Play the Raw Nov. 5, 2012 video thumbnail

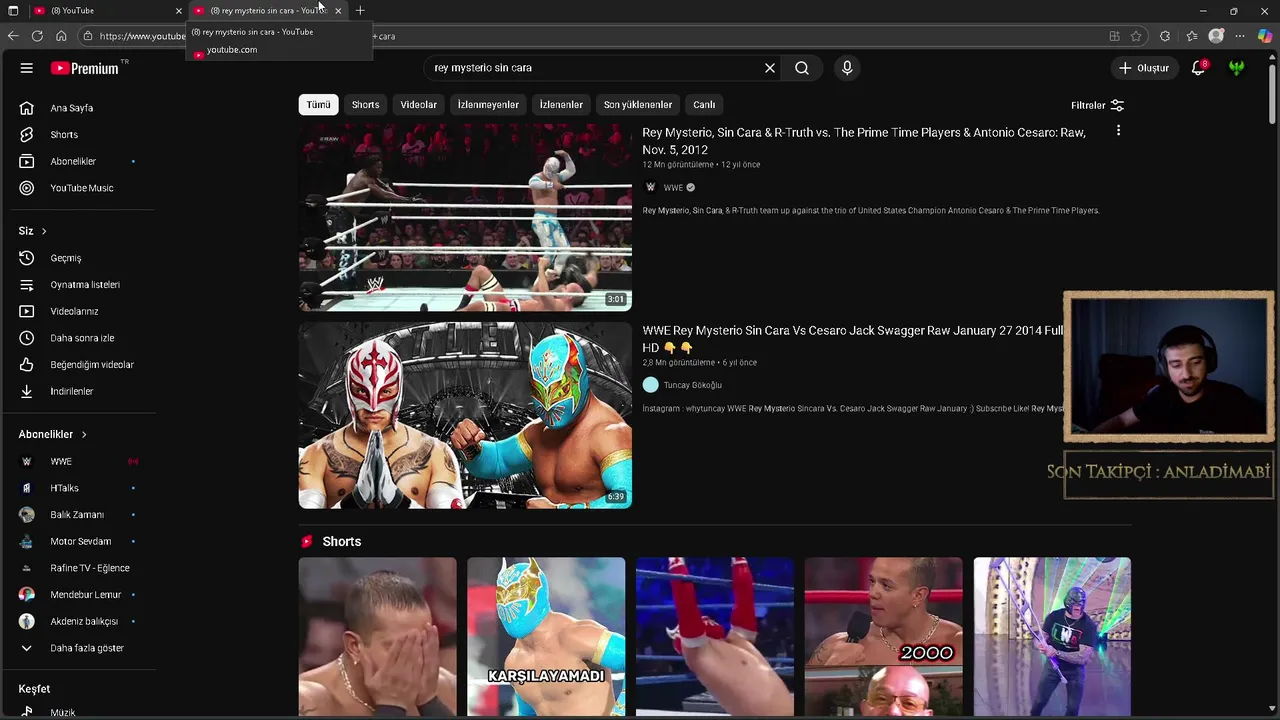click(465, 217)
